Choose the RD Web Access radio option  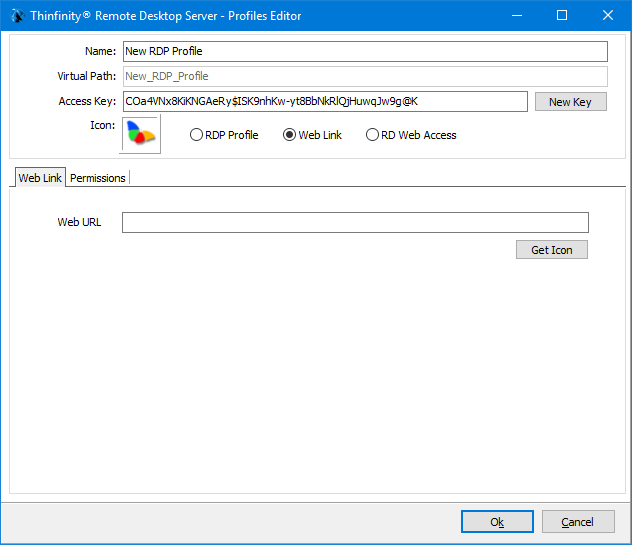coord(411,135)
